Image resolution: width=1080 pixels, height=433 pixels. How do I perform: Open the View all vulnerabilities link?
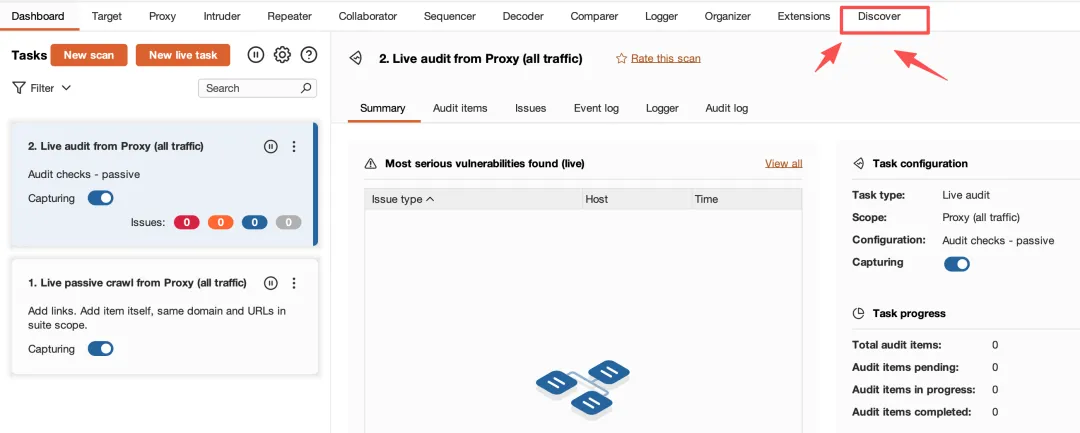click(784, 164)
